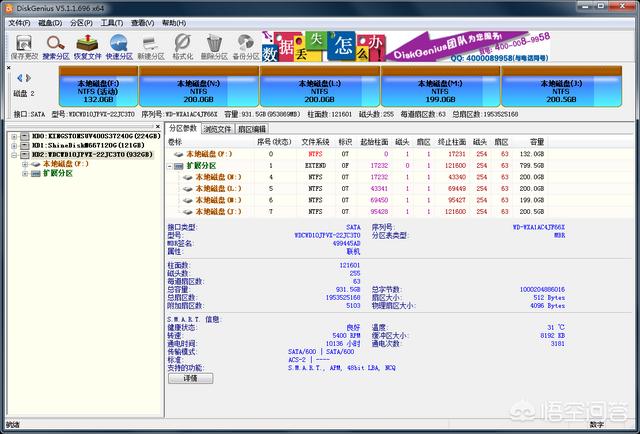Click the Delete Partition (删除分区) trash icon
The height and width of the screenshot is (434, 640).
point(214,47)
